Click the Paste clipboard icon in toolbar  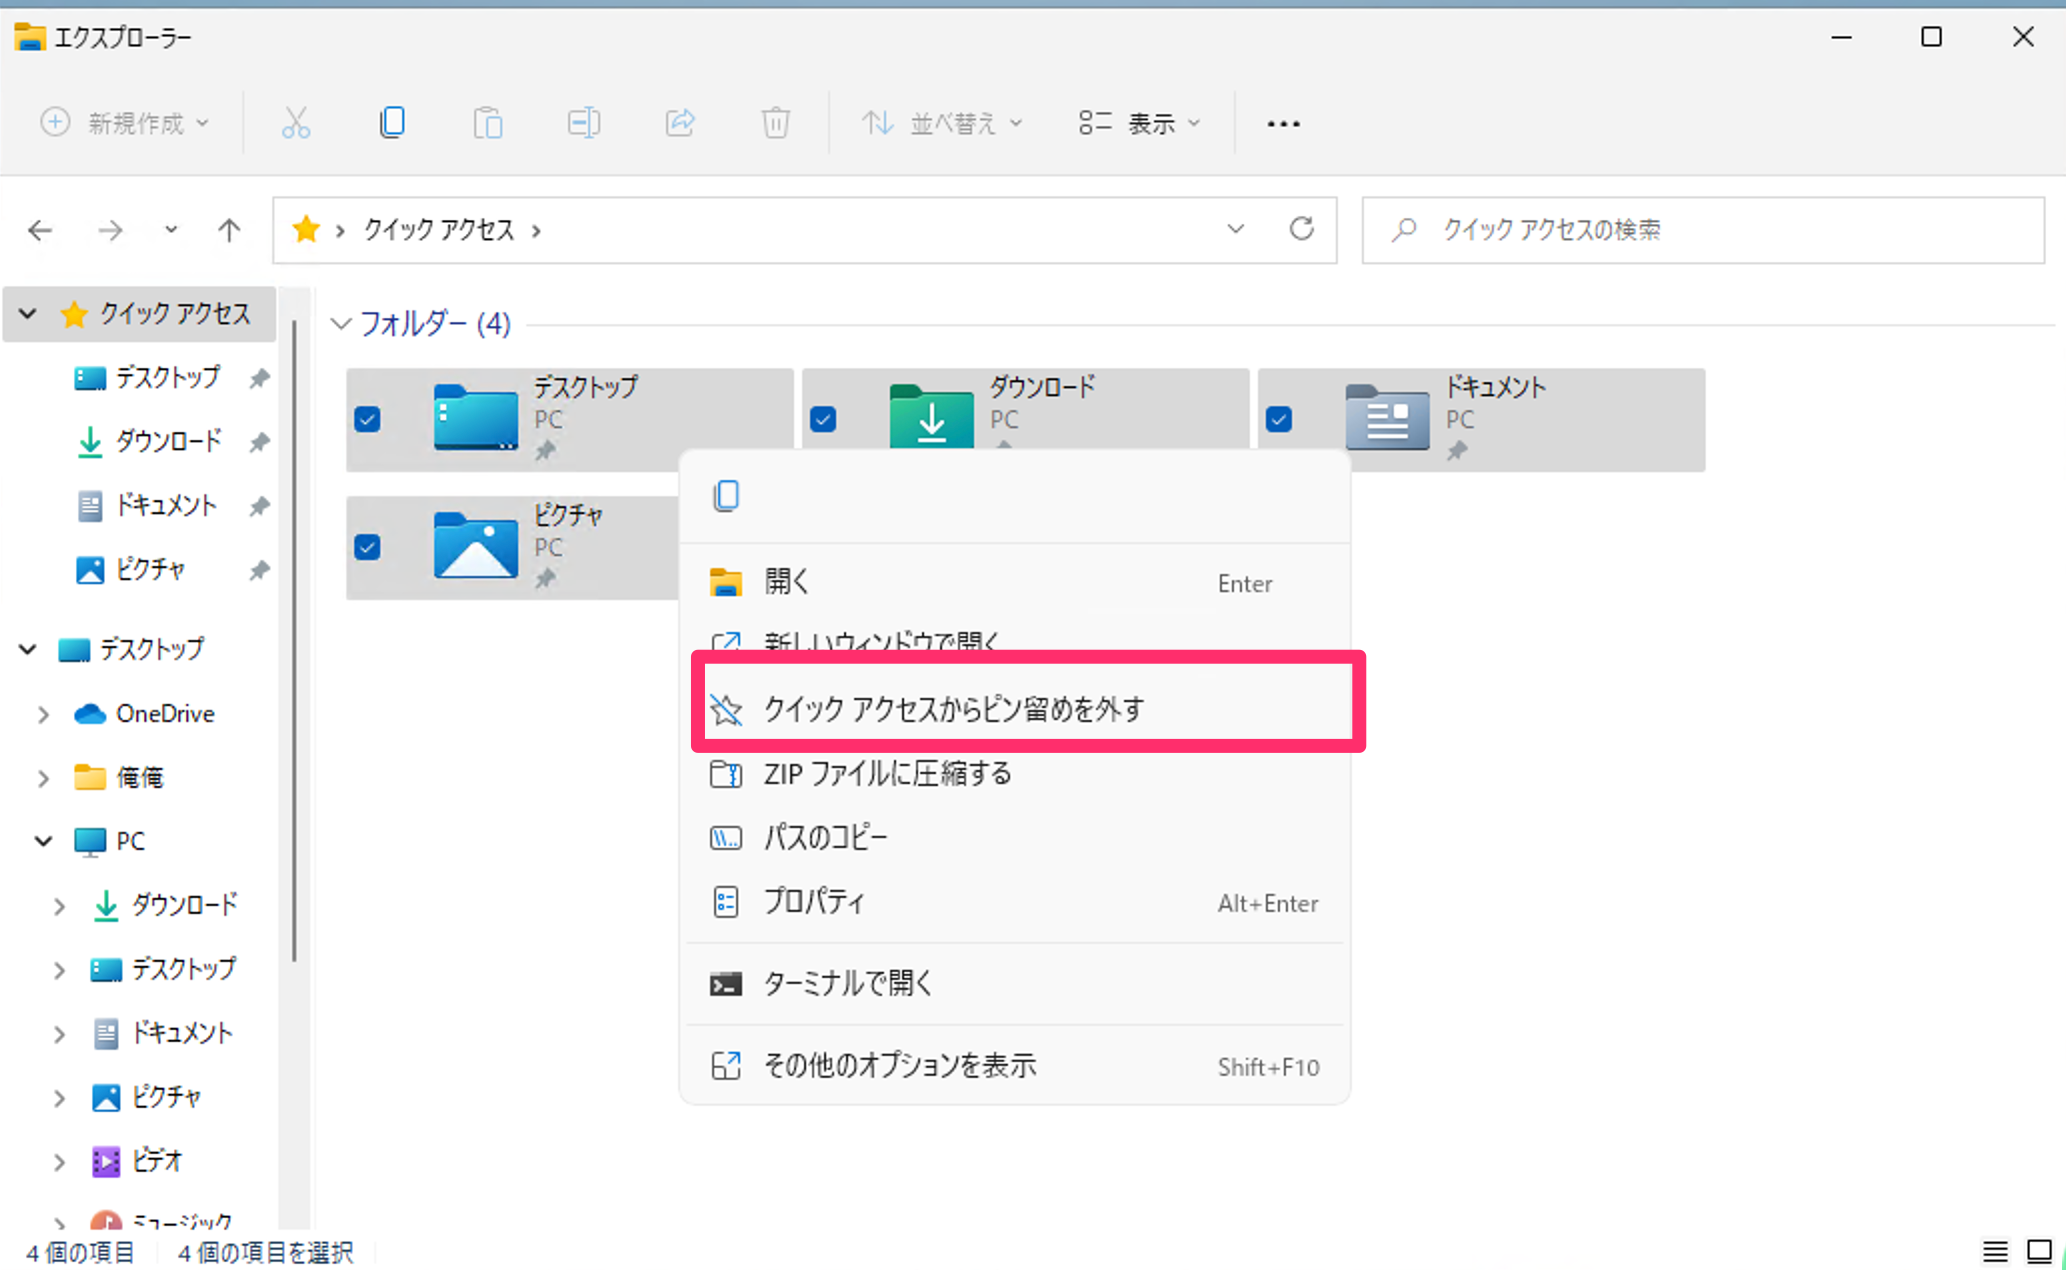point(488,123)
